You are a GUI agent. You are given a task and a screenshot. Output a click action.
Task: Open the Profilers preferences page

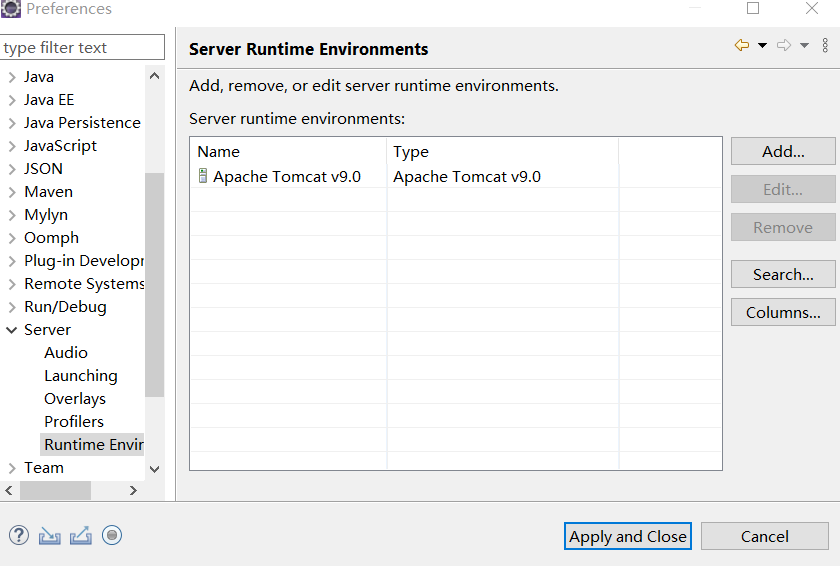point(74,422)
